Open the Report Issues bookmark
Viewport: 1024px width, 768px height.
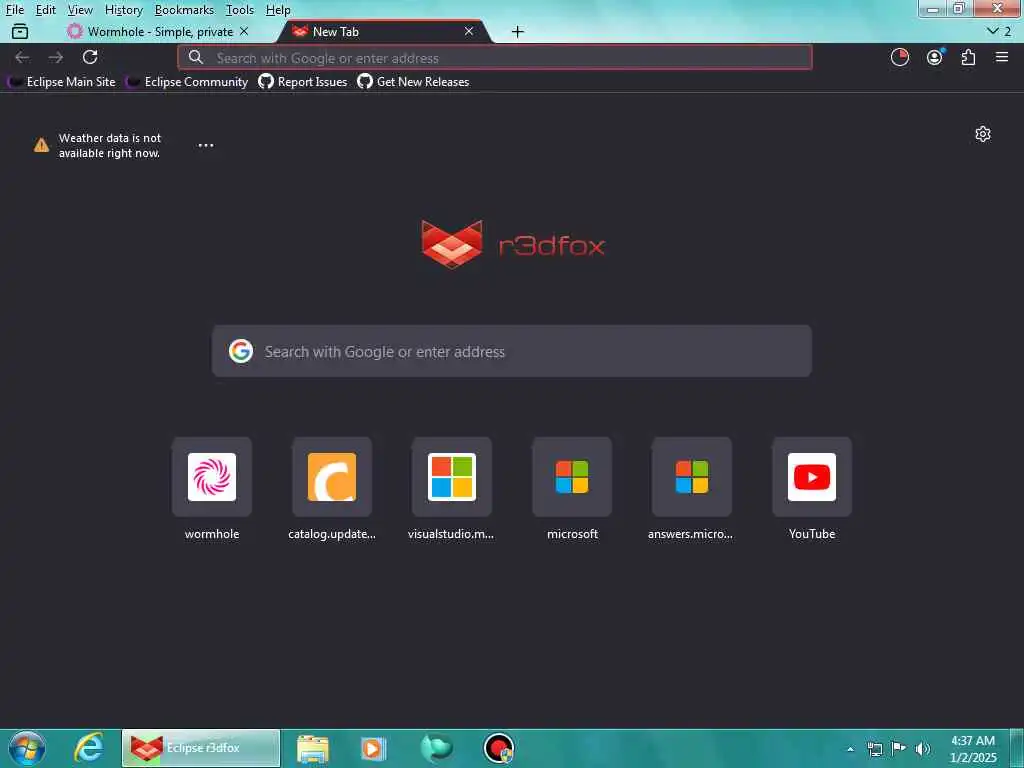(x=303, y=82)
